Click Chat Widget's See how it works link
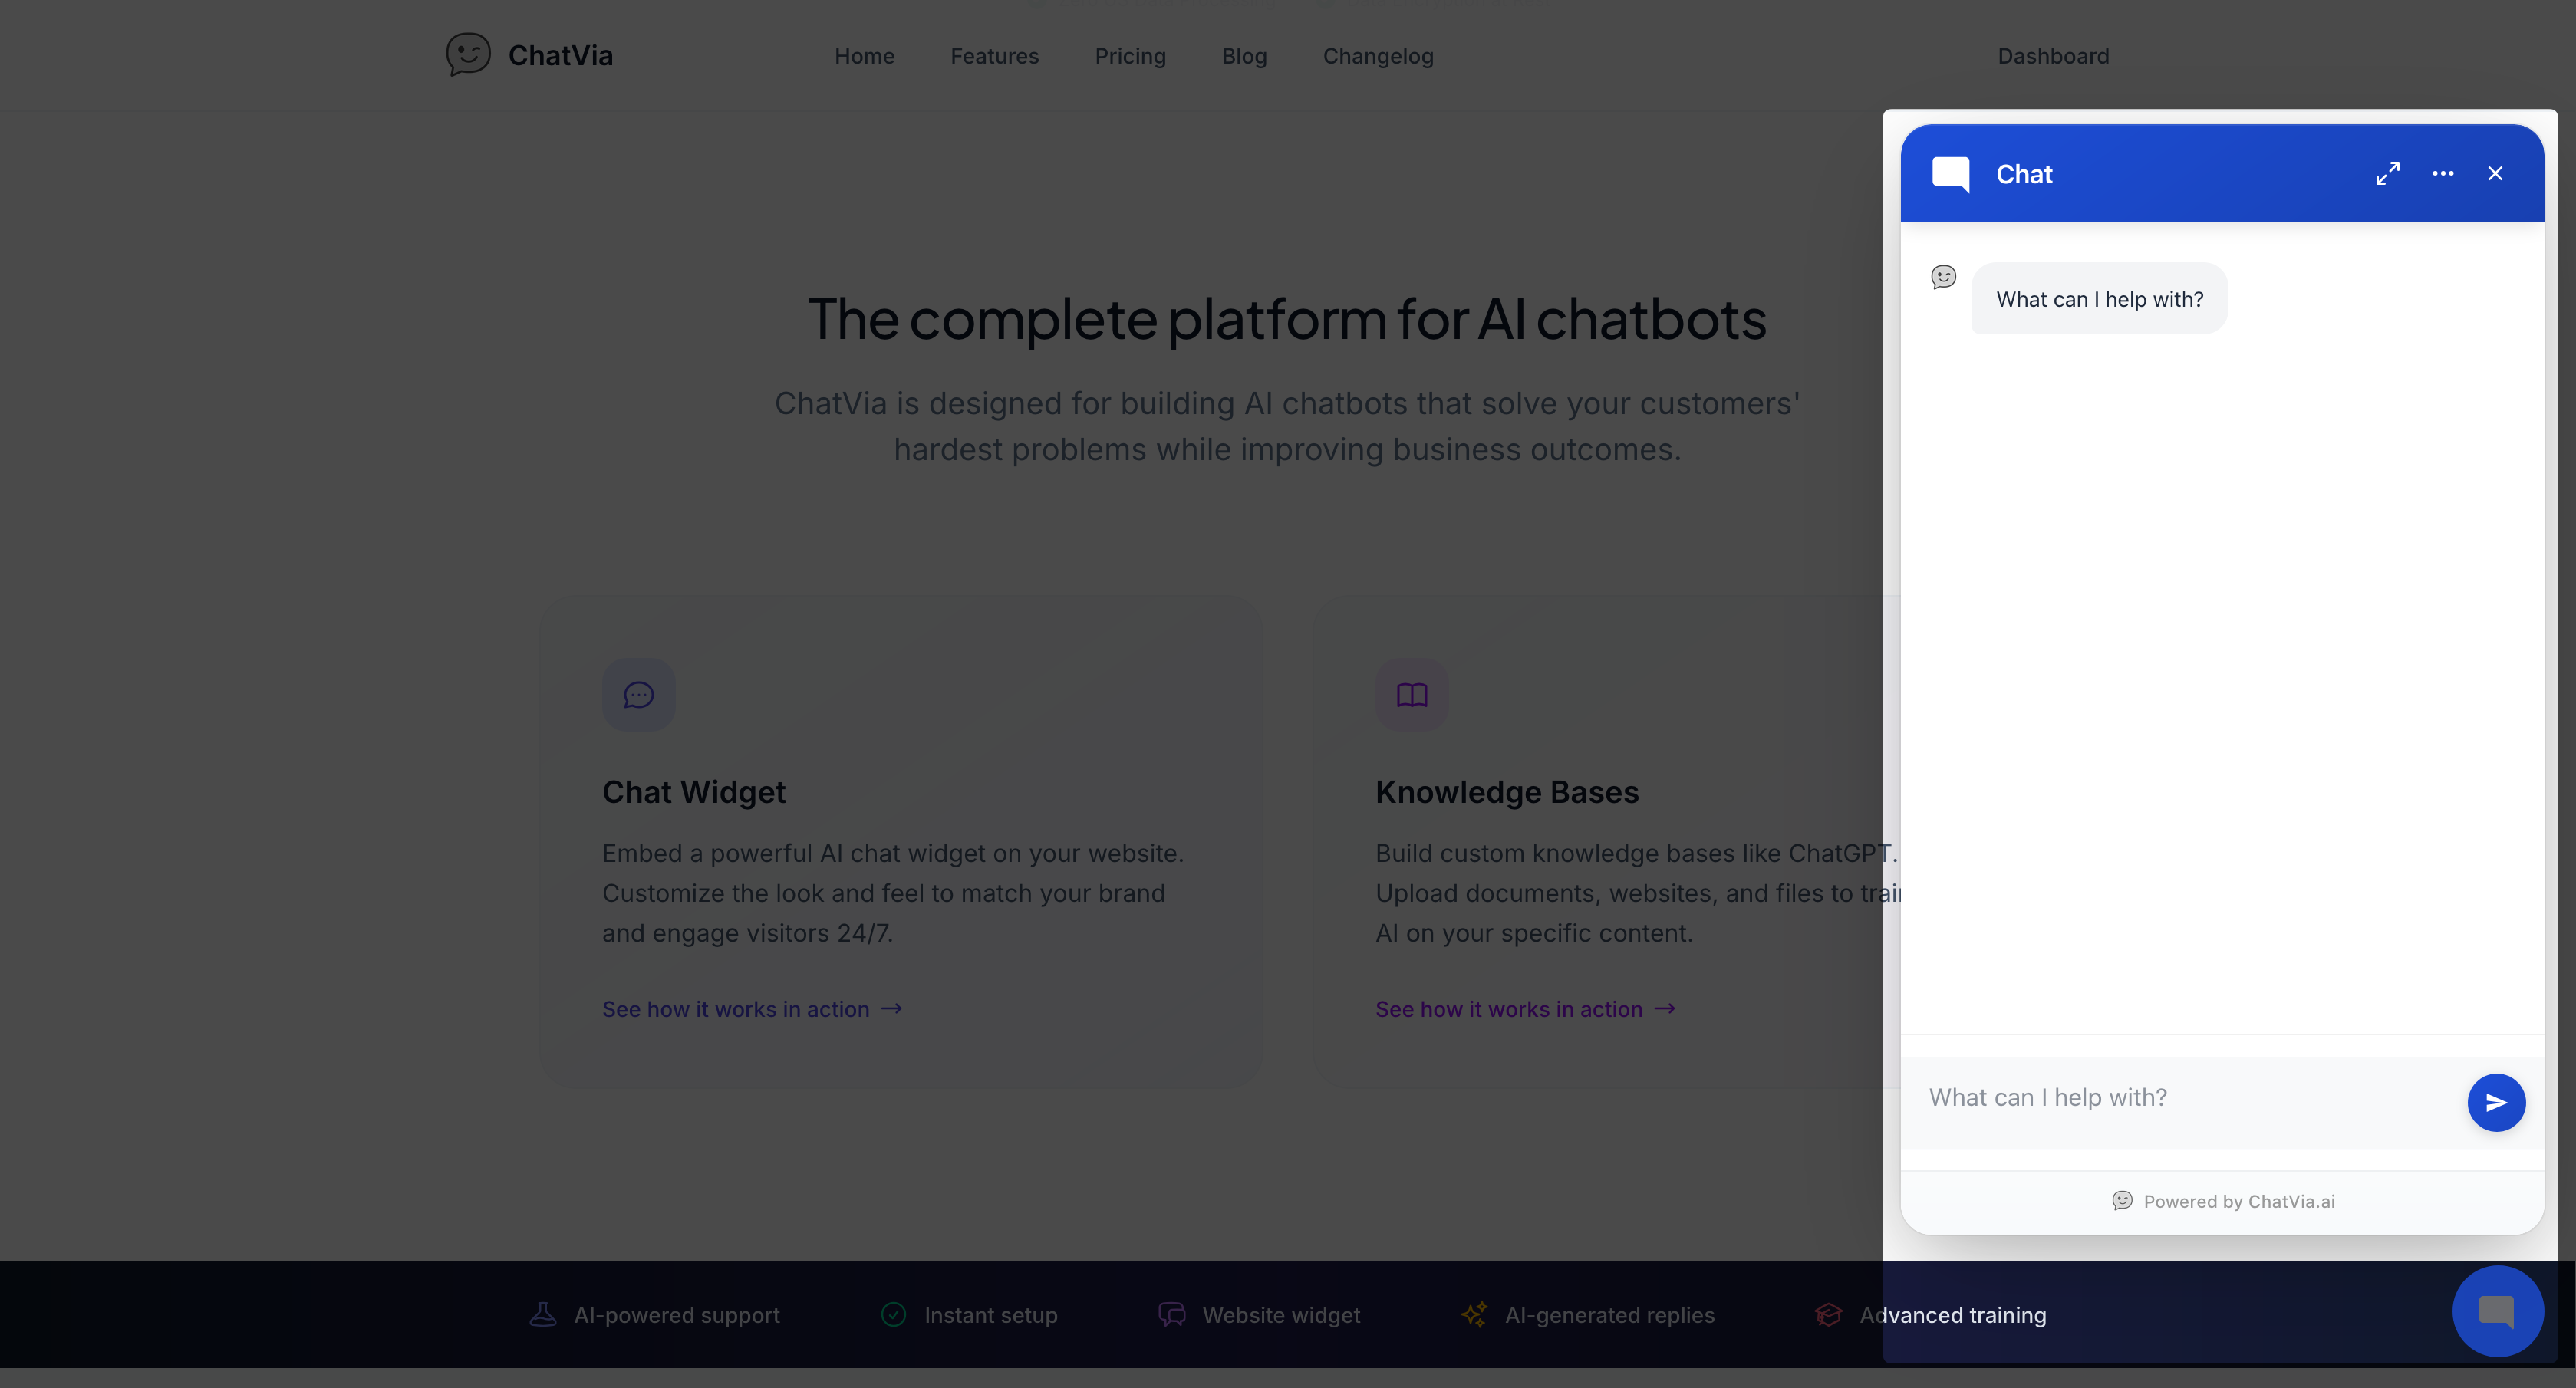This screenshot has height=1388, width=2576. [752, 1009]
